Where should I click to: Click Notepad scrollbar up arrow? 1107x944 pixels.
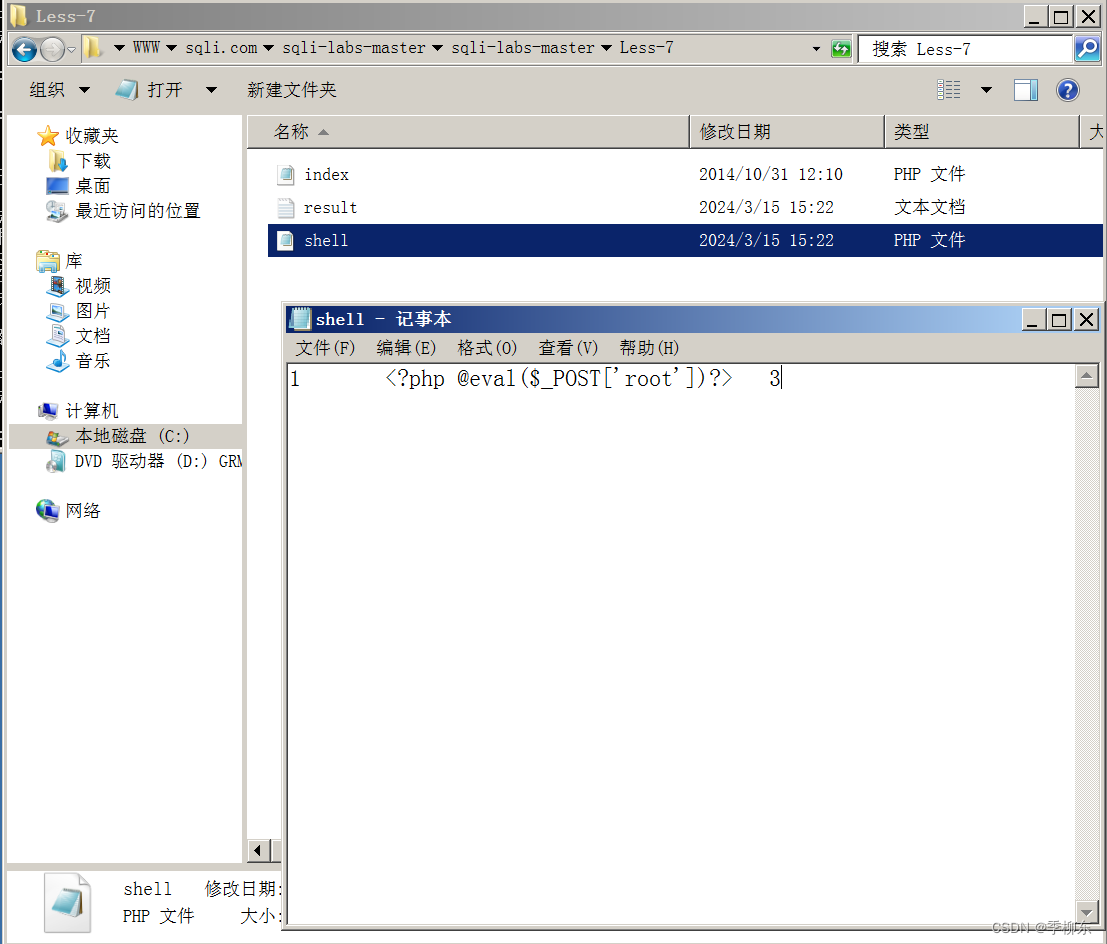pos(1087,376)
